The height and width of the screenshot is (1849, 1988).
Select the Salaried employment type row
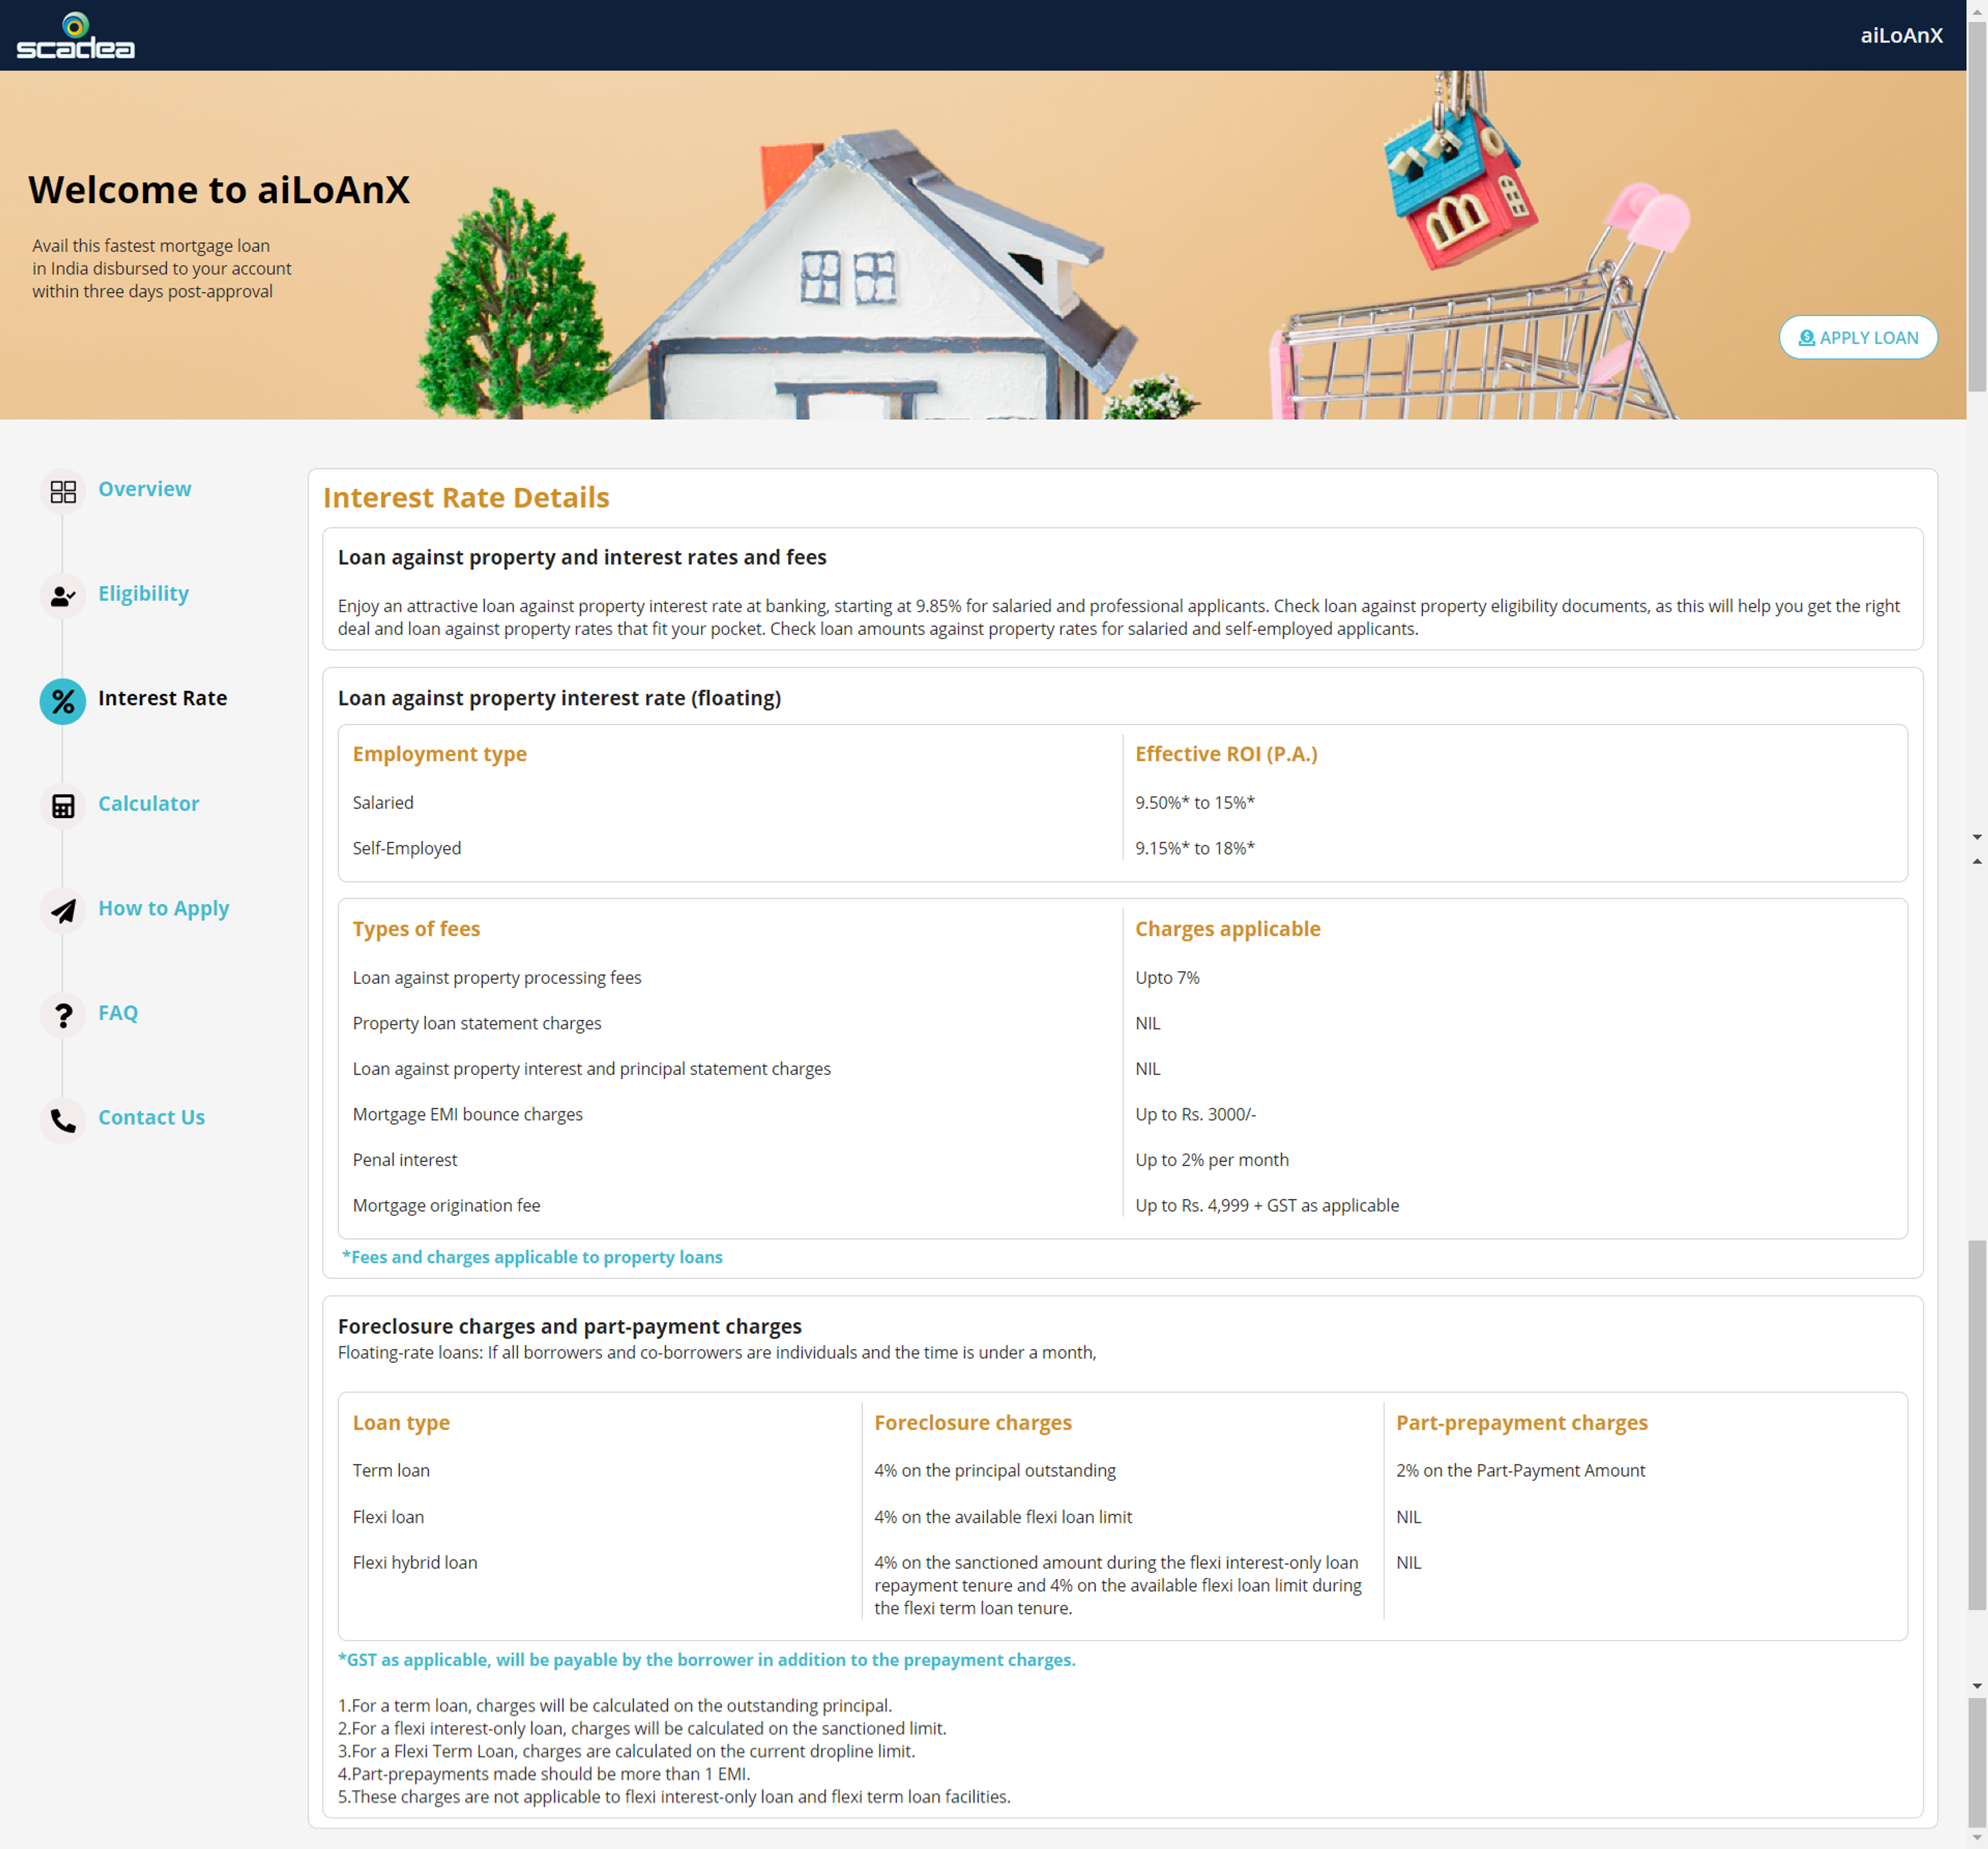[x=383, y=802]
